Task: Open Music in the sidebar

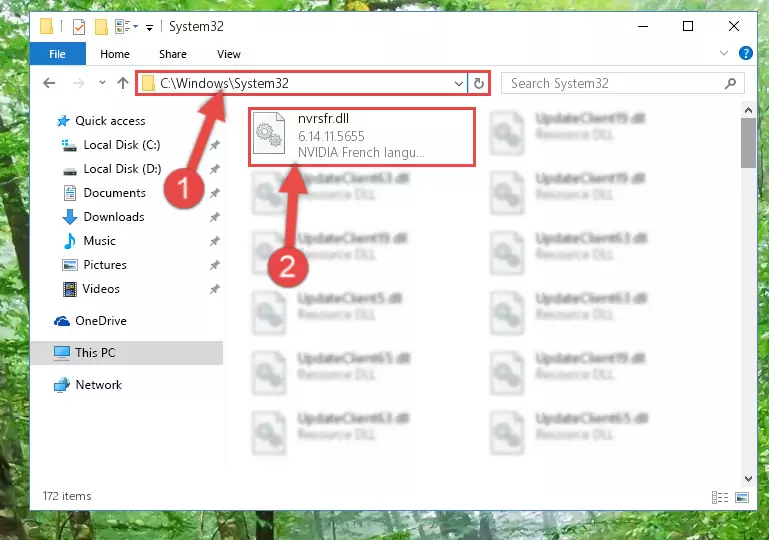Action: pos(90,241)
